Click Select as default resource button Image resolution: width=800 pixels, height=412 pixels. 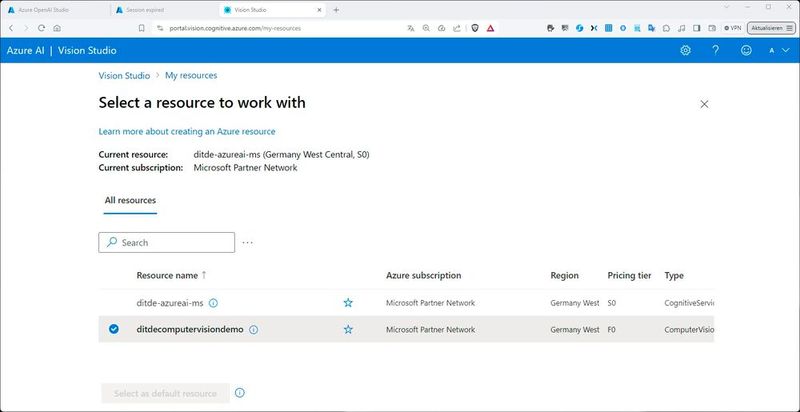tap(165, 393)
